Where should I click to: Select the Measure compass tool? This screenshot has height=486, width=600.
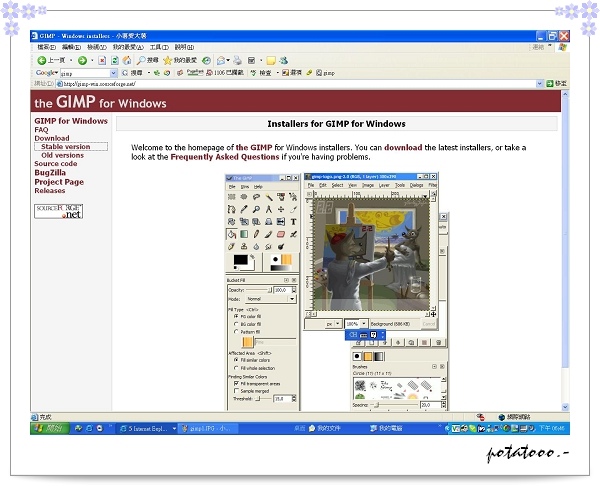coord(269,209)
